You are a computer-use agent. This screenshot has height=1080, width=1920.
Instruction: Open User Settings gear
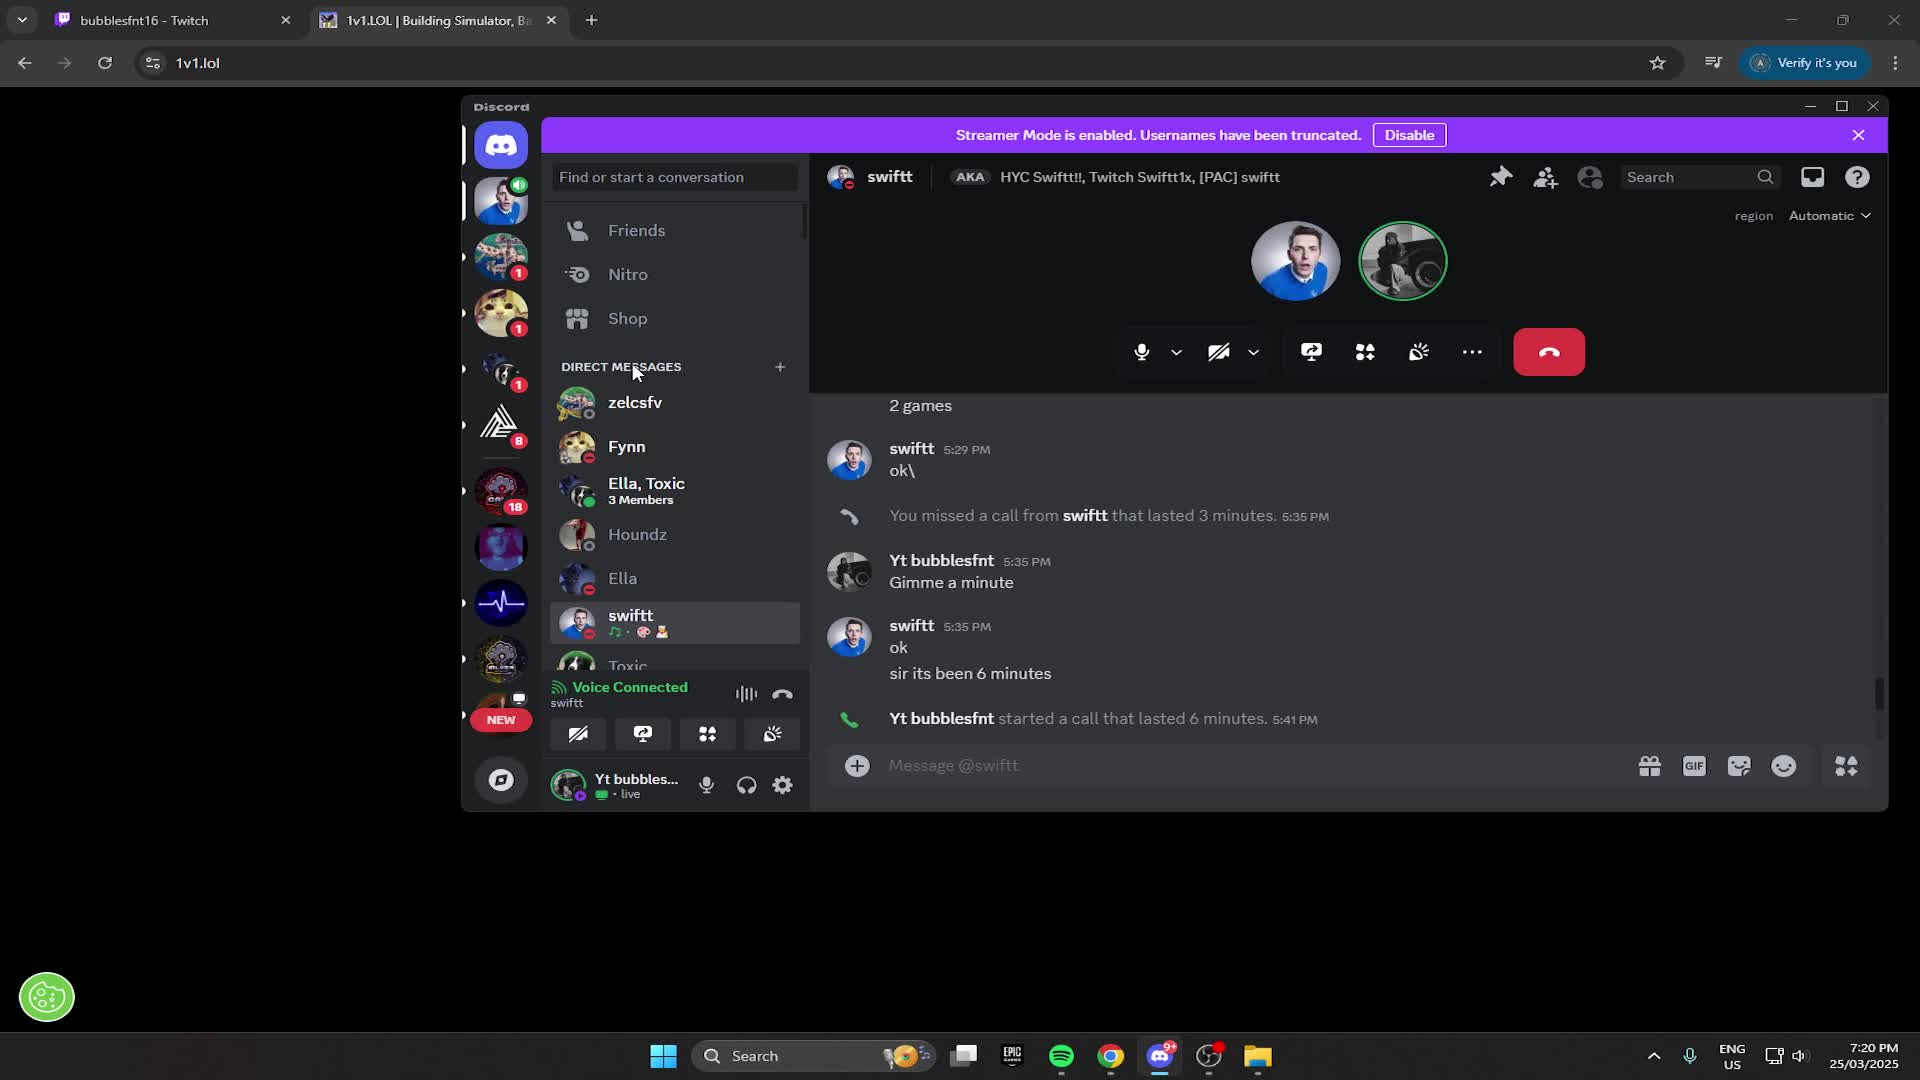coord(783,785)
